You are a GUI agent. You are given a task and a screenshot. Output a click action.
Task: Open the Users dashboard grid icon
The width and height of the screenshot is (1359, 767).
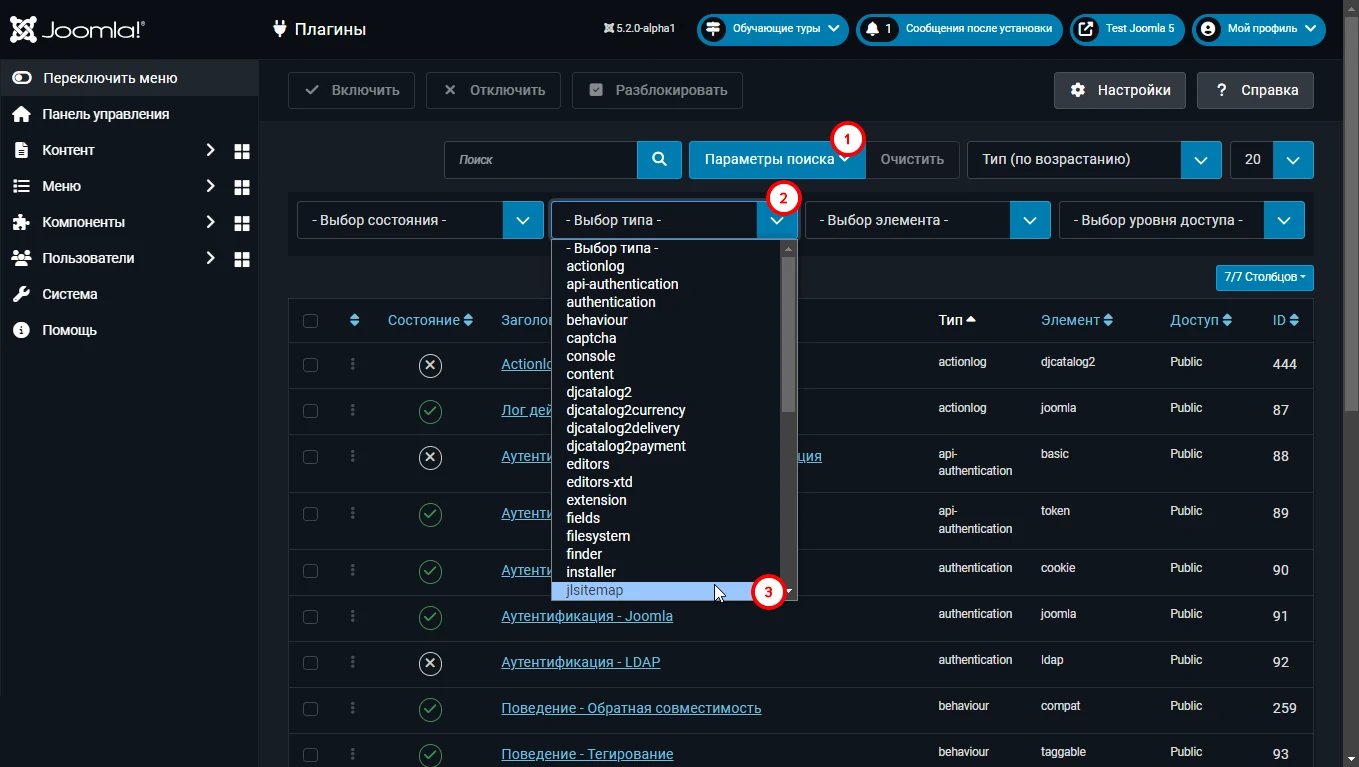pyautogui.click(x=241, y=259)
